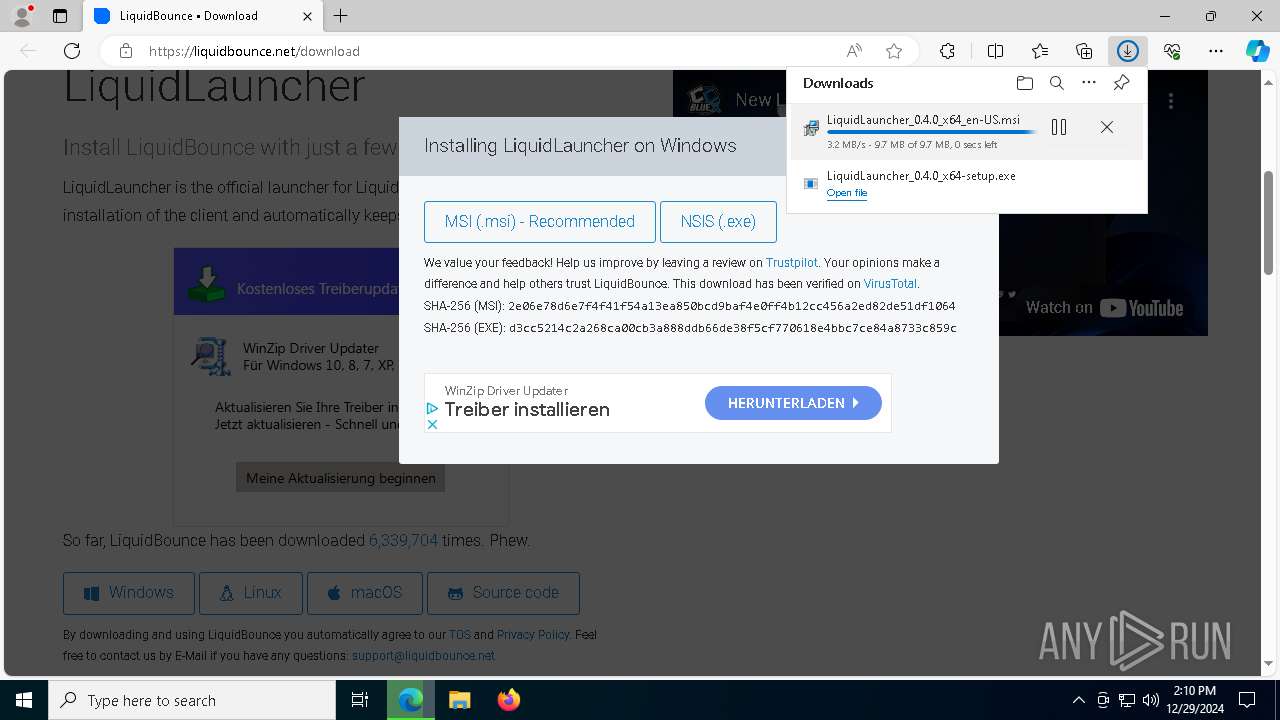Open Edge Settings and more menu
Viewport: 1280px width, 720px height.
(x=1216, y=51)
